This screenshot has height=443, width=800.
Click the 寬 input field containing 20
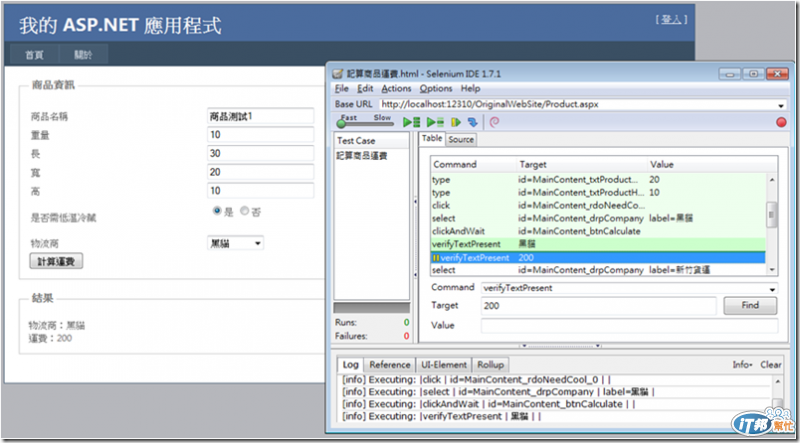pyautogui.click(x=261, y=172)
